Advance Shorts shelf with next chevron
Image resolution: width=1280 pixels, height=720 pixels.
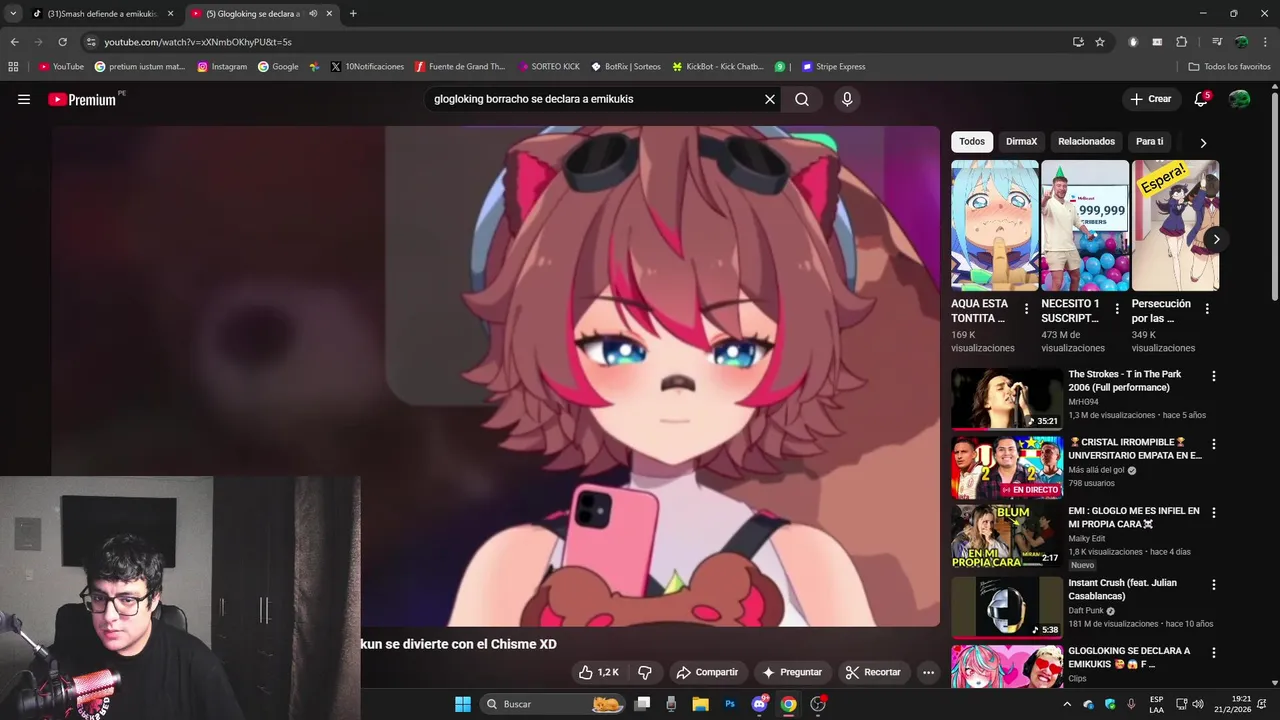[1216, 239]
